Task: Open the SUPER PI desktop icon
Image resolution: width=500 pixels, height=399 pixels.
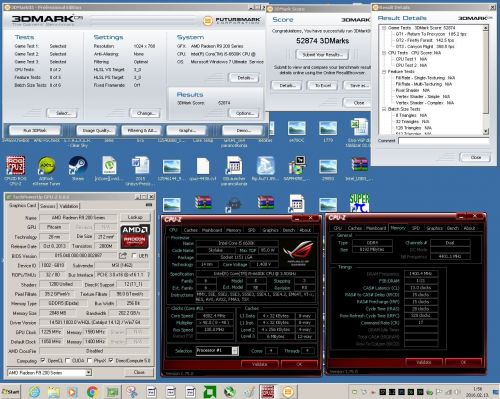Action: (x=359, y=202)
